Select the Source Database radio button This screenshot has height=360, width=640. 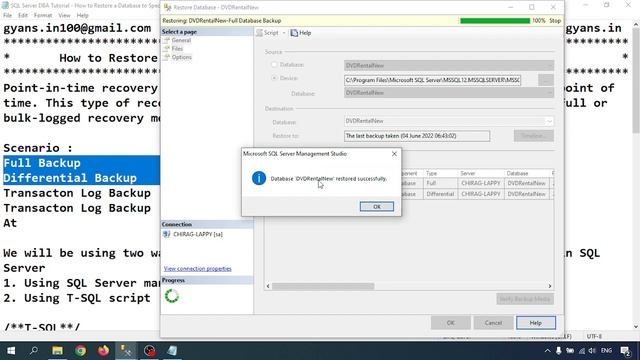coord(274,64)
